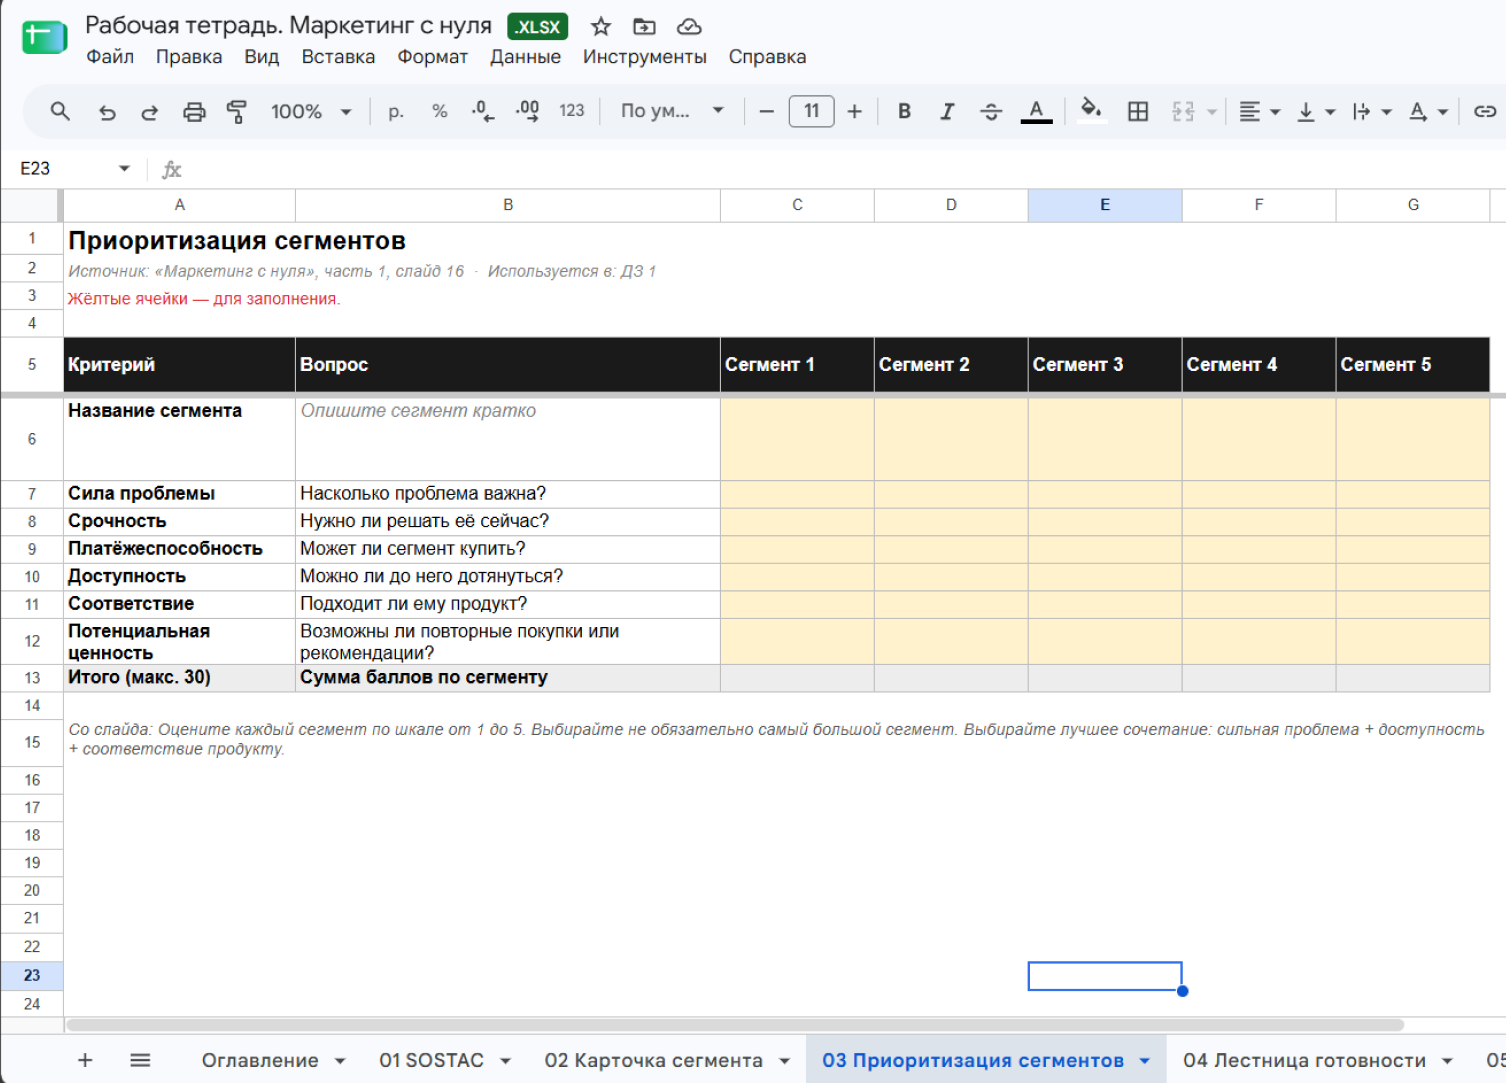The height and width of the screenshot is (1083, 1506).
Task: Open the cell name box dropdown arrow
Action: point(124,168)
